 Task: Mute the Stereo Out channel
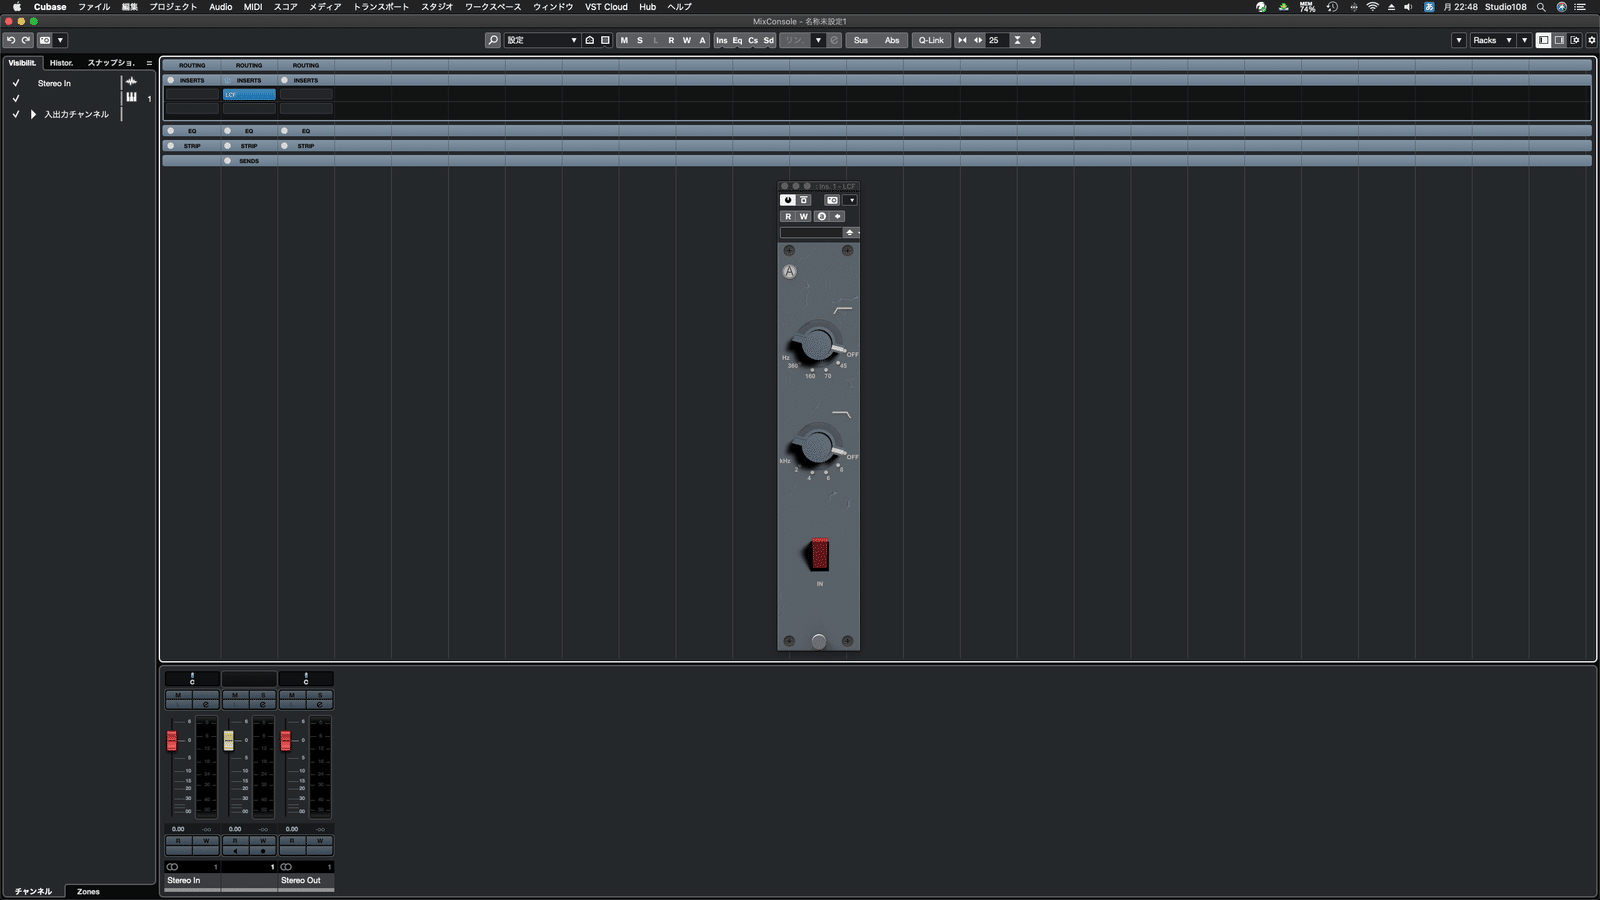pos(291,694)
